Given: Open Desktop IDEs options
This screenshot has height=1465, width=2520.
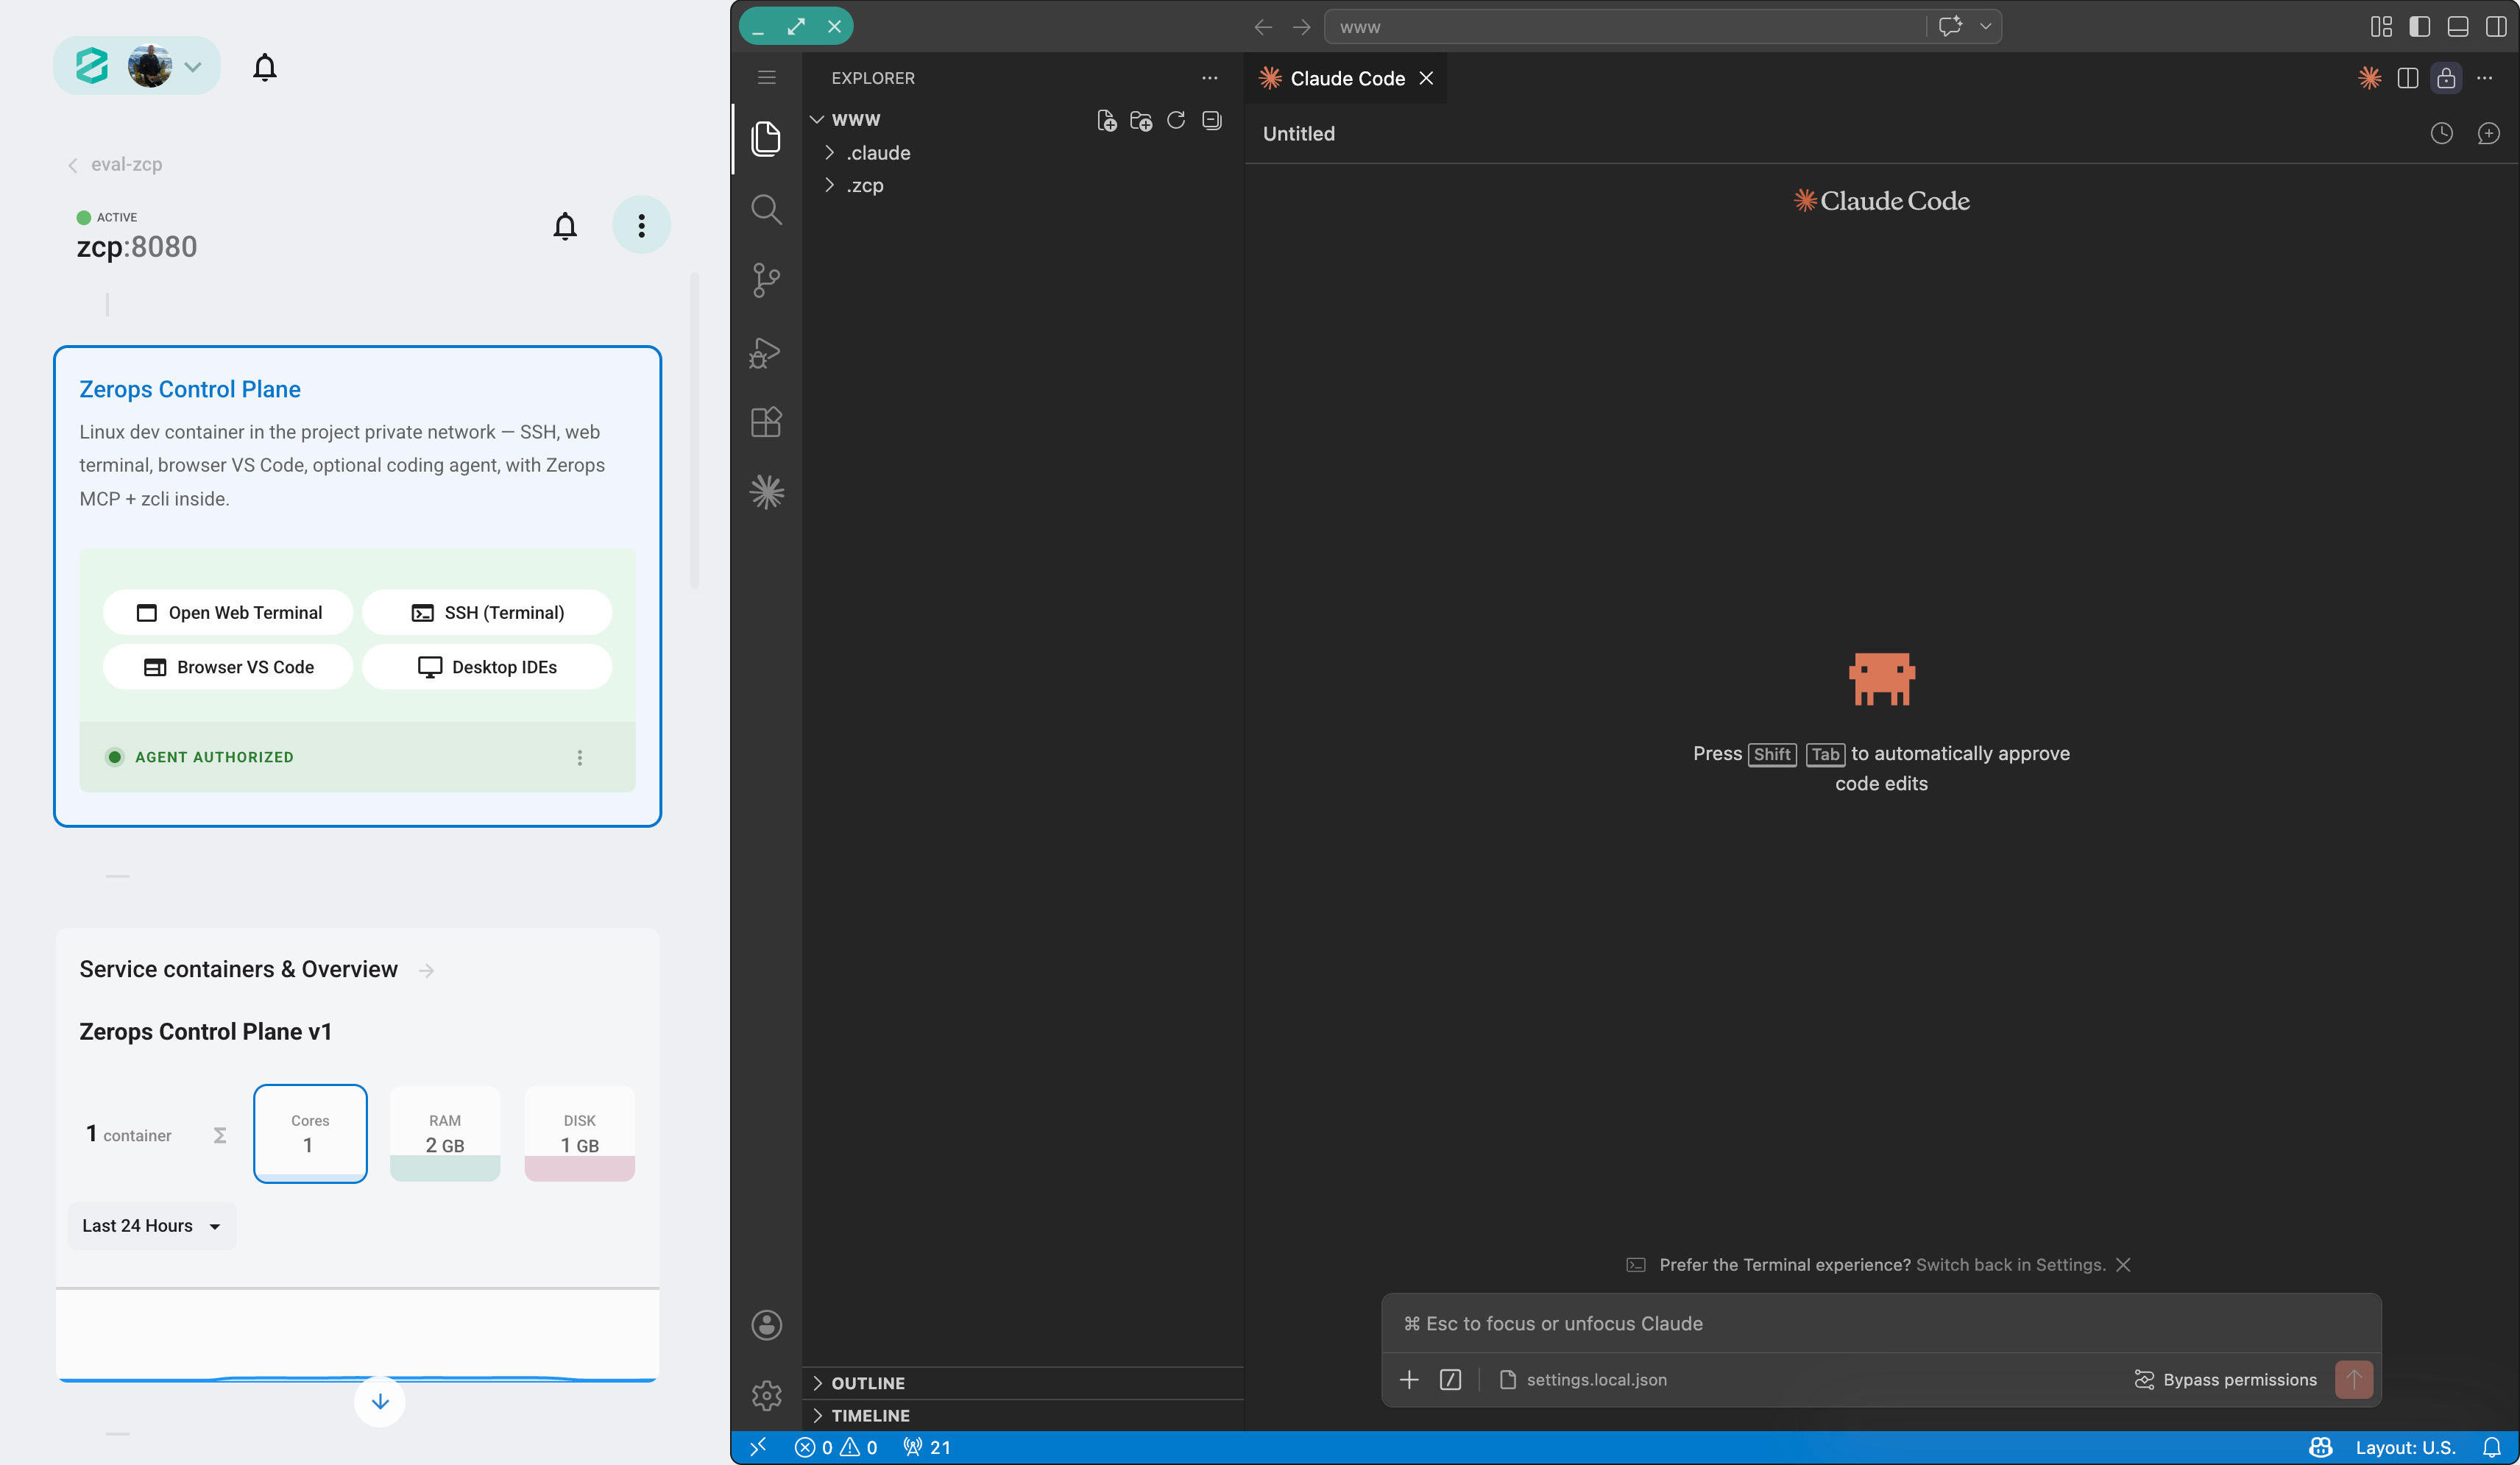Looking at the screenshot, I should [487, 667].
